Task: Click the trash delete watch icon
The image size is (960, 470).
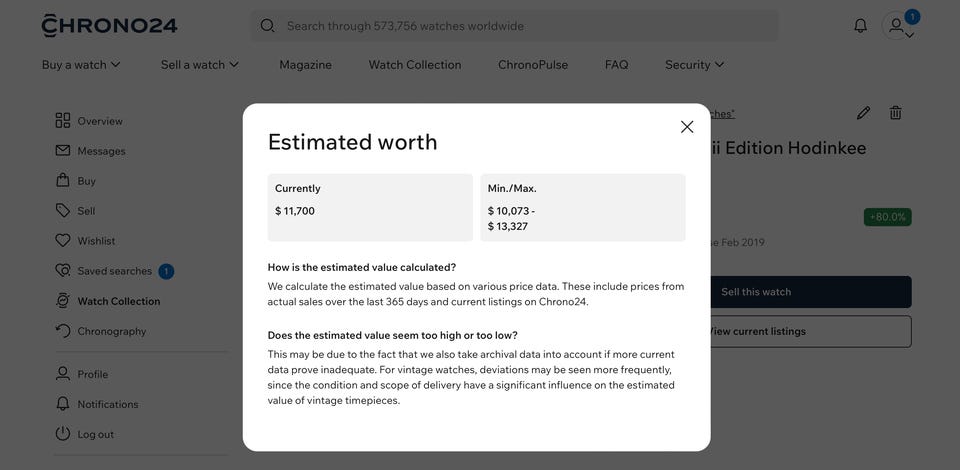Action: 895,113
